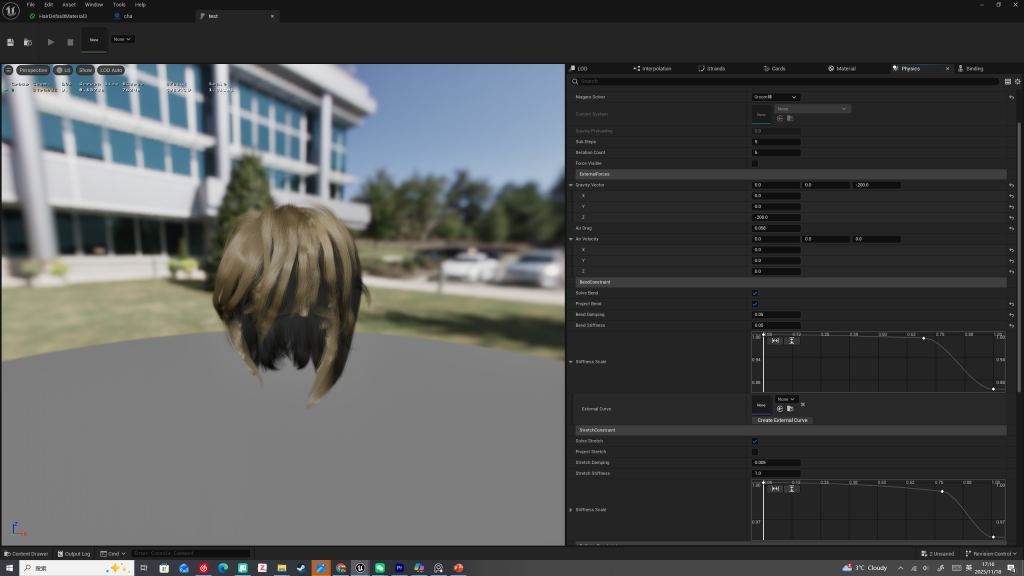Open the Revision Control dropdown
This screenshot has height=576, width=1024.
[x=992, y=553]
